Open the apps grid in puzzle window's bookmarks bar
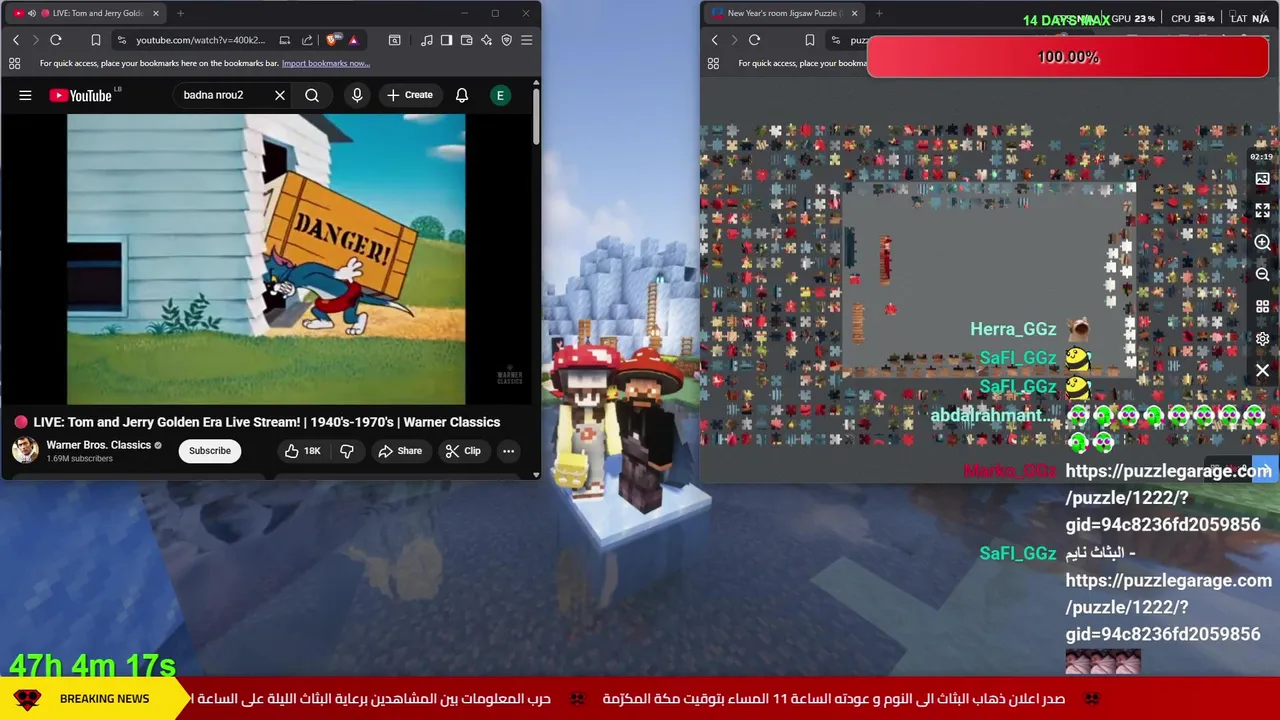Viewport: 1280px width, 720px height. click(713, 63)
